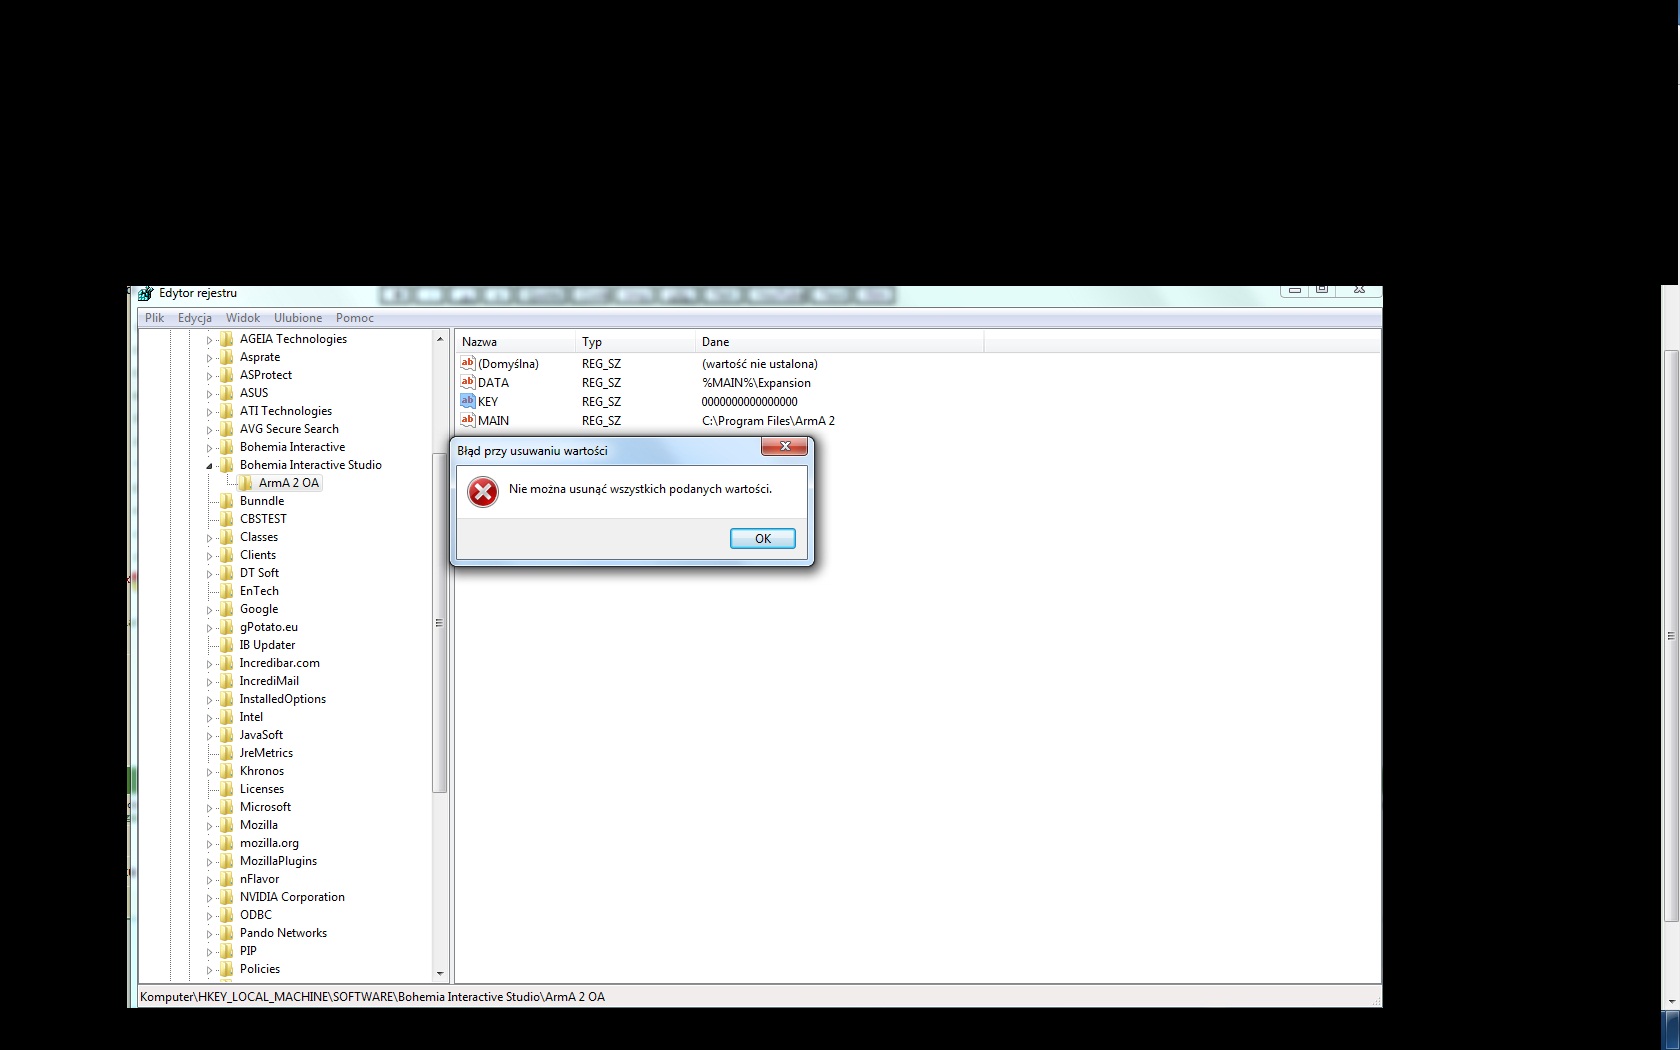Viewport: 1680px width, 1050px height.
Task: Open the Plik menu
Action: tap(154, 318)
